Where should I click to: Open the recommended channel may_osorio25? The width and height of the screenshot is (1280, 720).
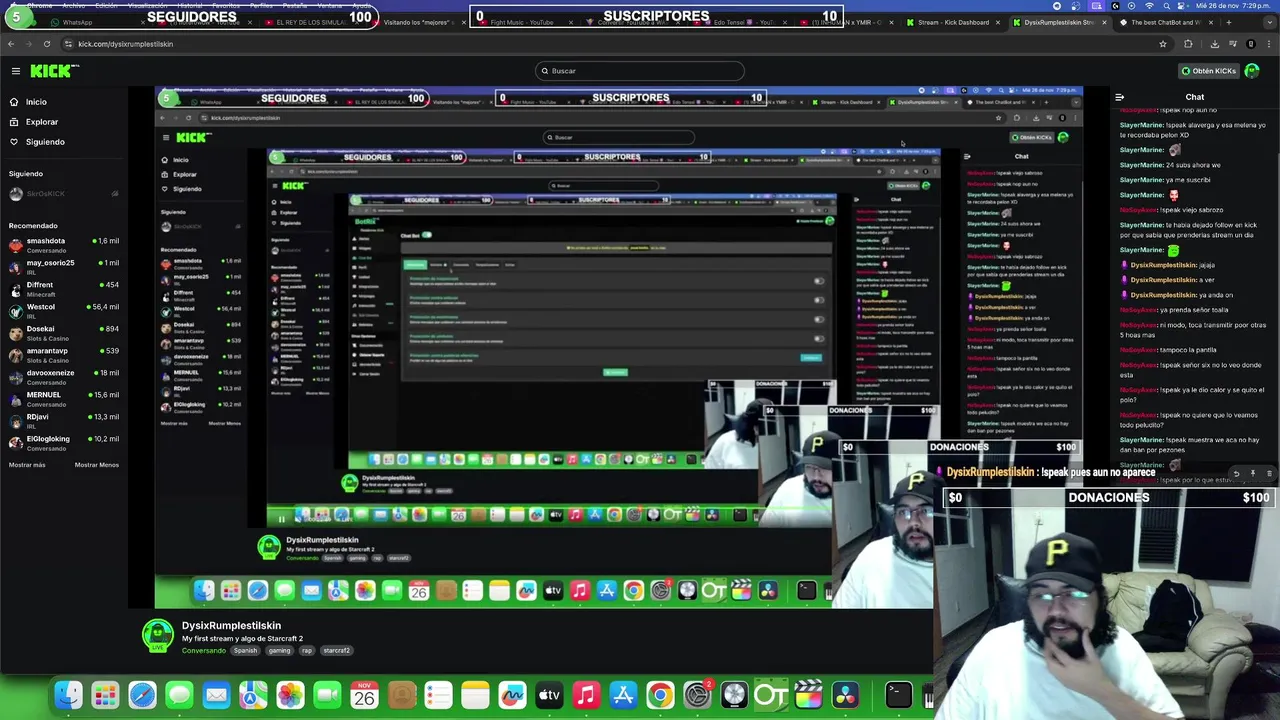point(64,267)
